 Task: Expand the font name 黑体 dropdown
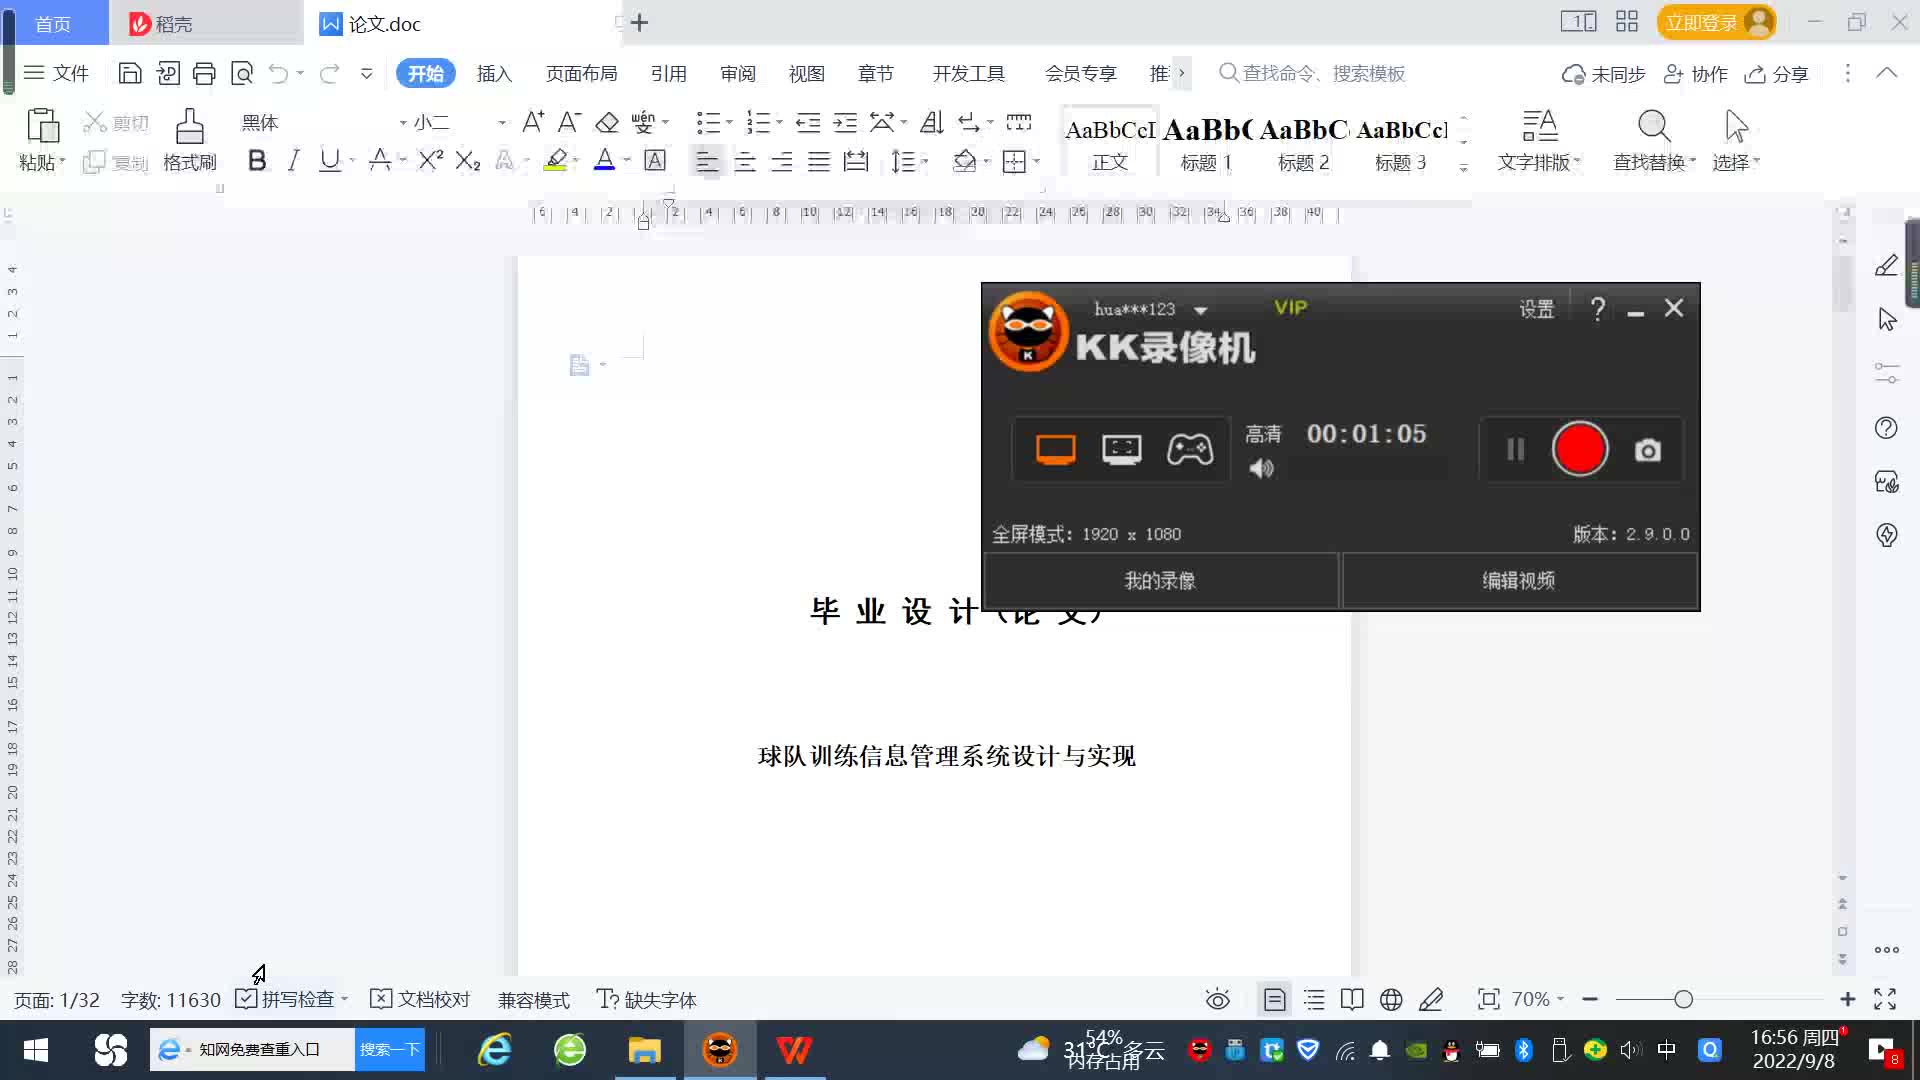click(402, 123)
